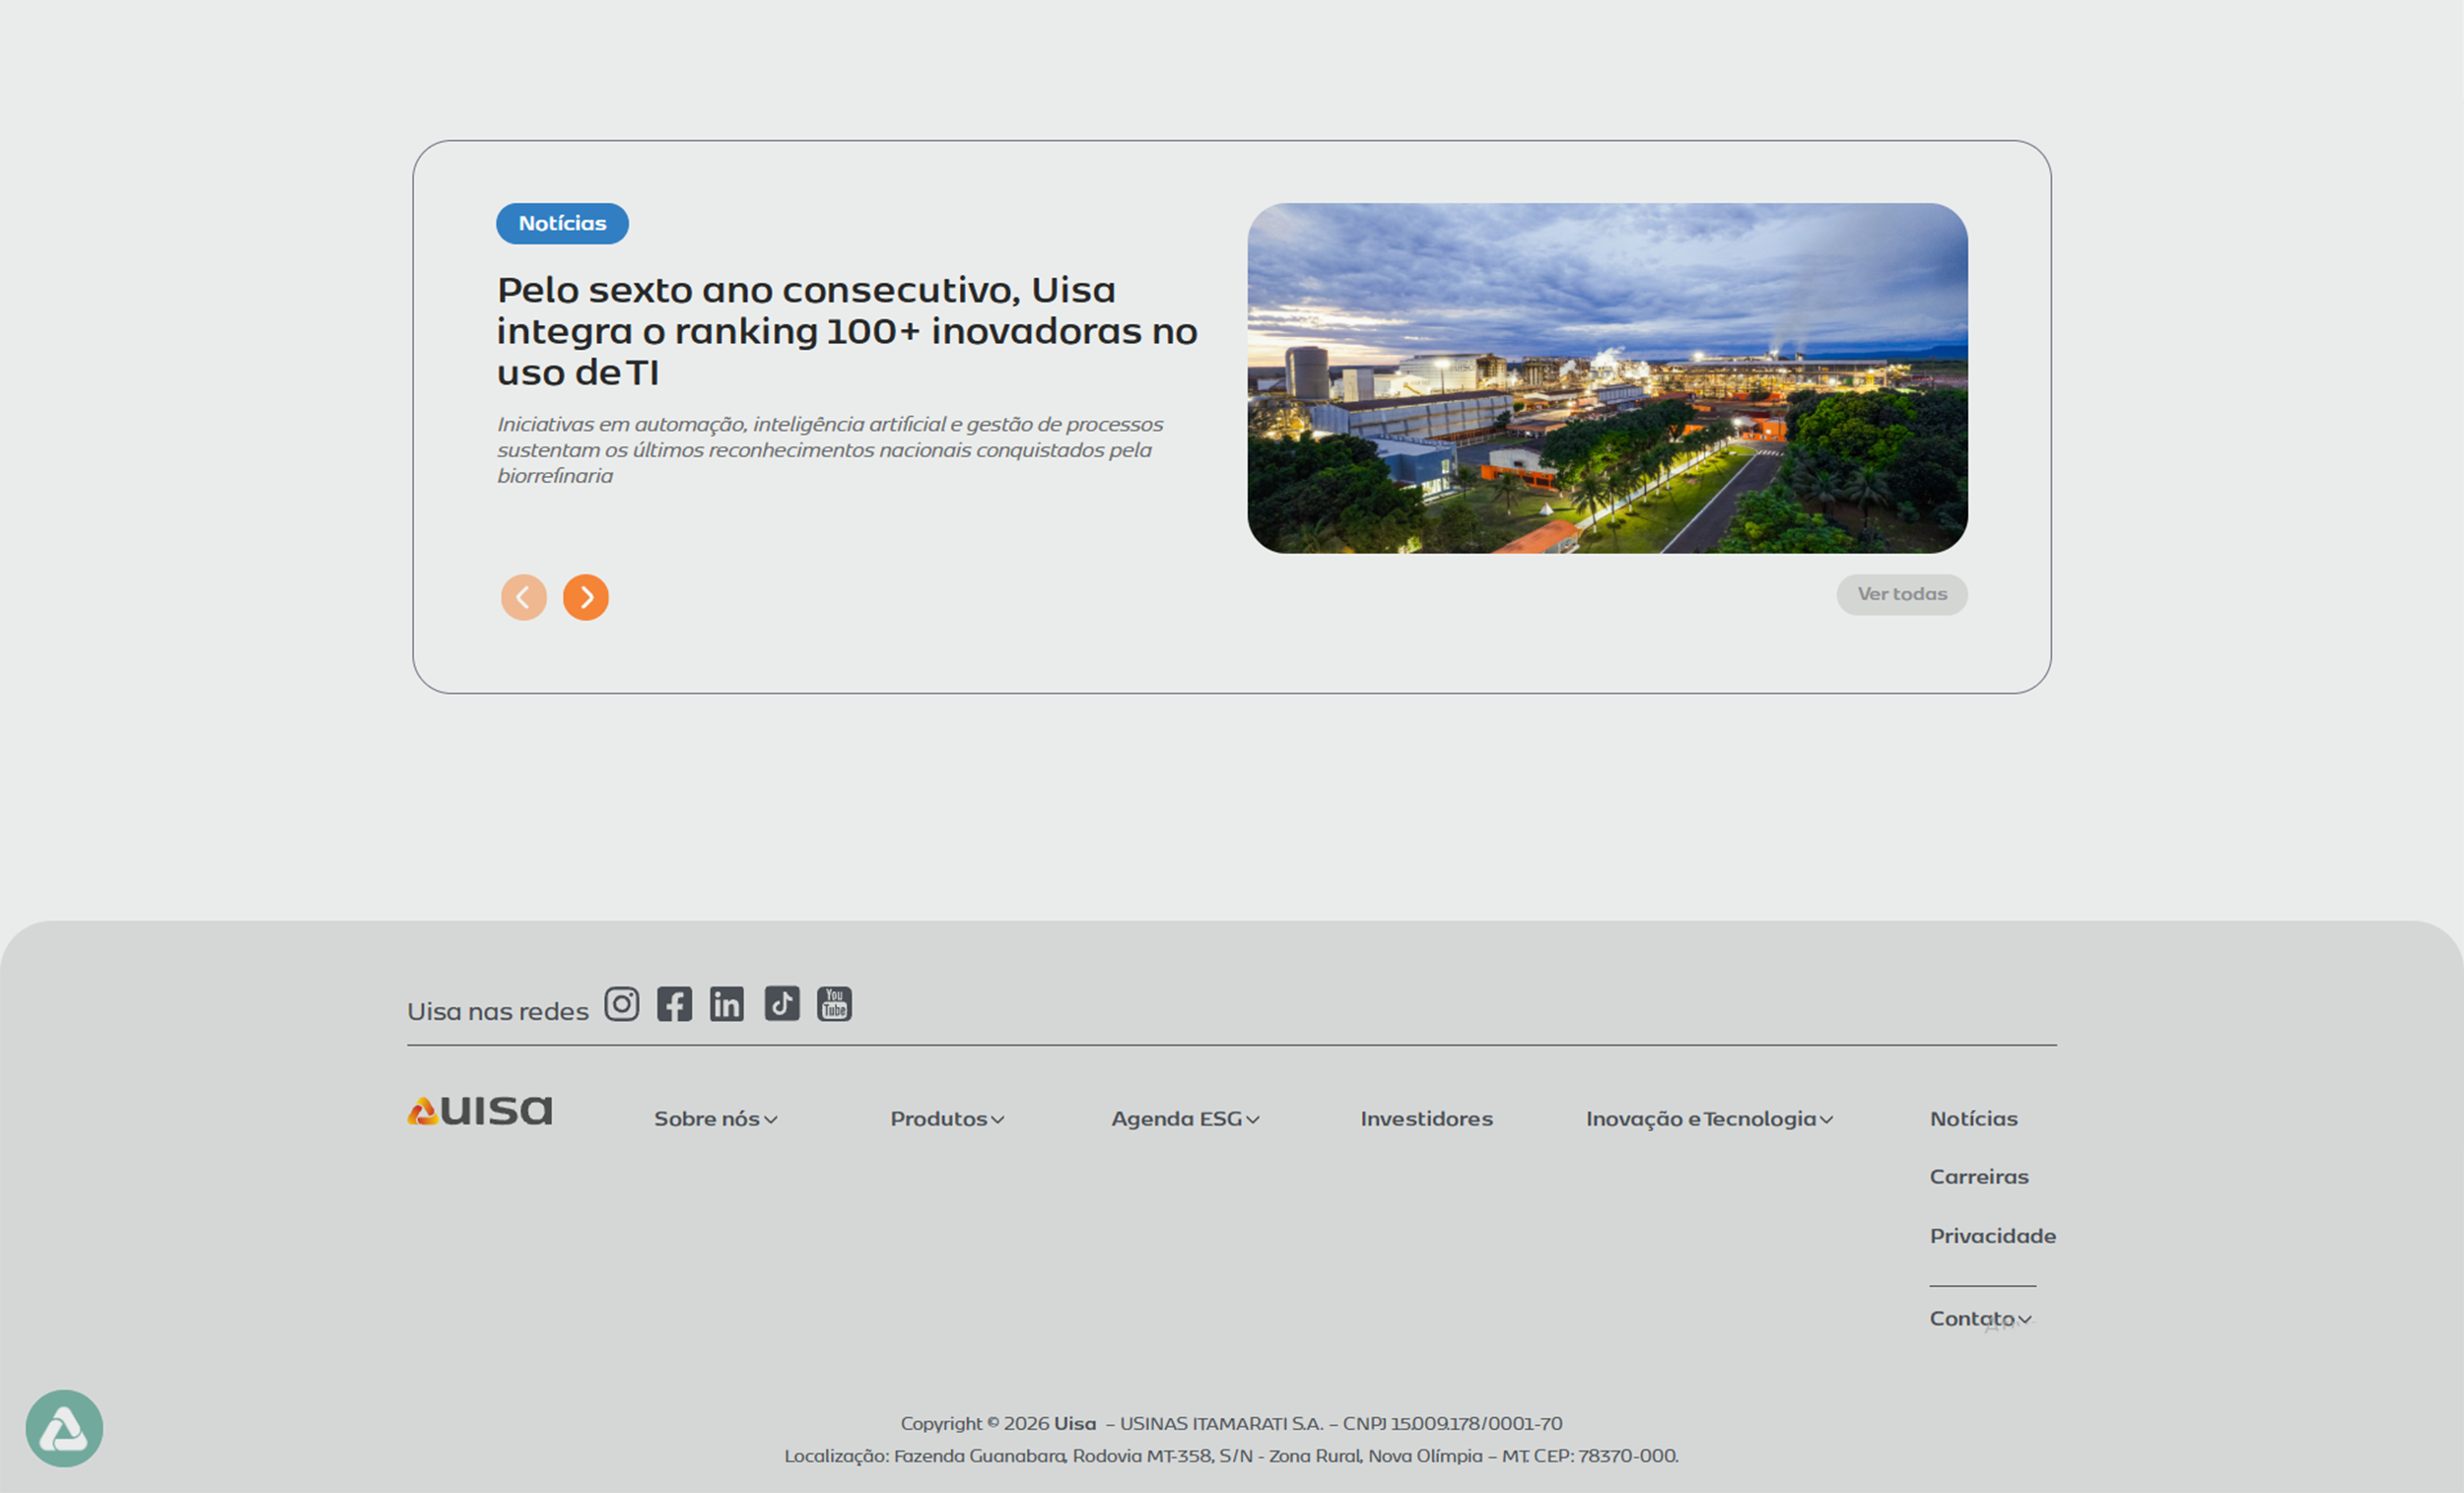The image size is (2464, 1493).
Task: Open the Investidores footer link
Action: (x=1426, y=1119)
